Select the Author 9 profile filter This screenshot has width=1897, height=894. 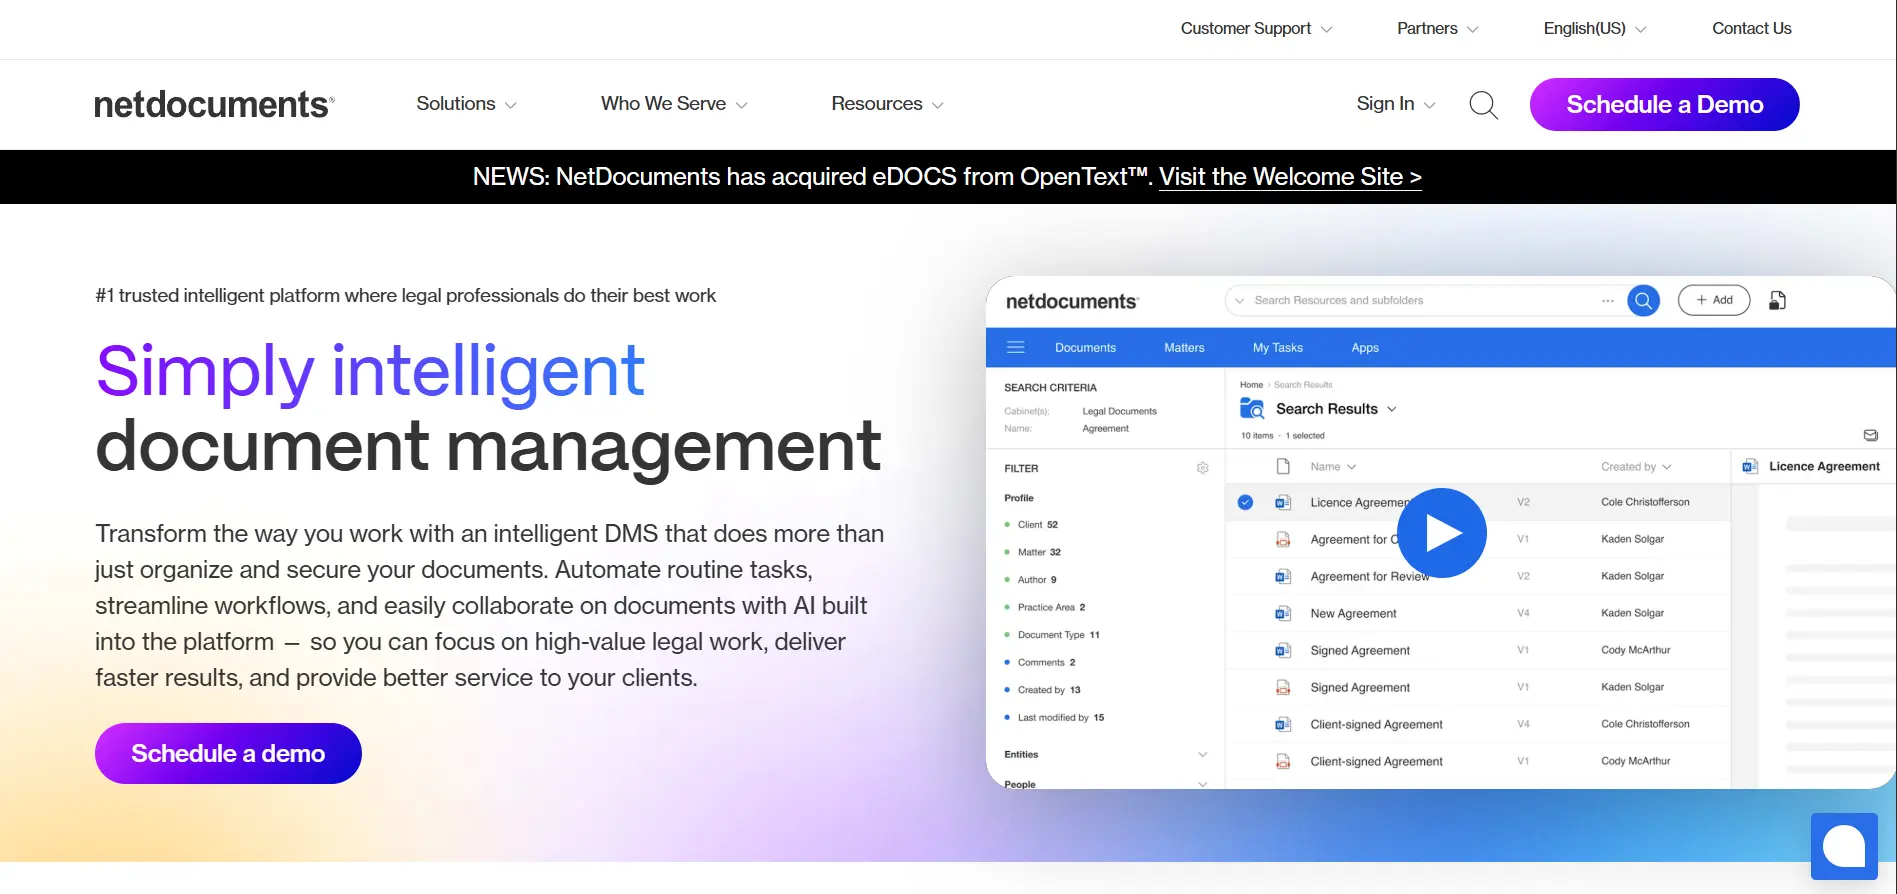(x=1036, y=579)
